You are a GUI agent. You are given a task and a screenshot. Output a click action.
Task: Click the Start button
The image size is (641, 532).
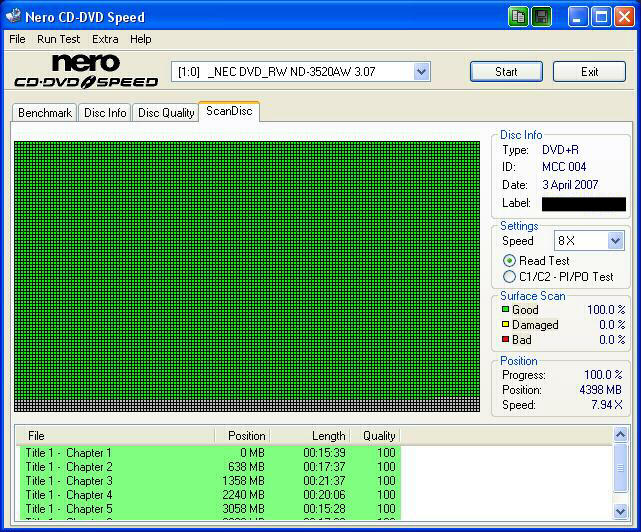(x=506, y=72)
